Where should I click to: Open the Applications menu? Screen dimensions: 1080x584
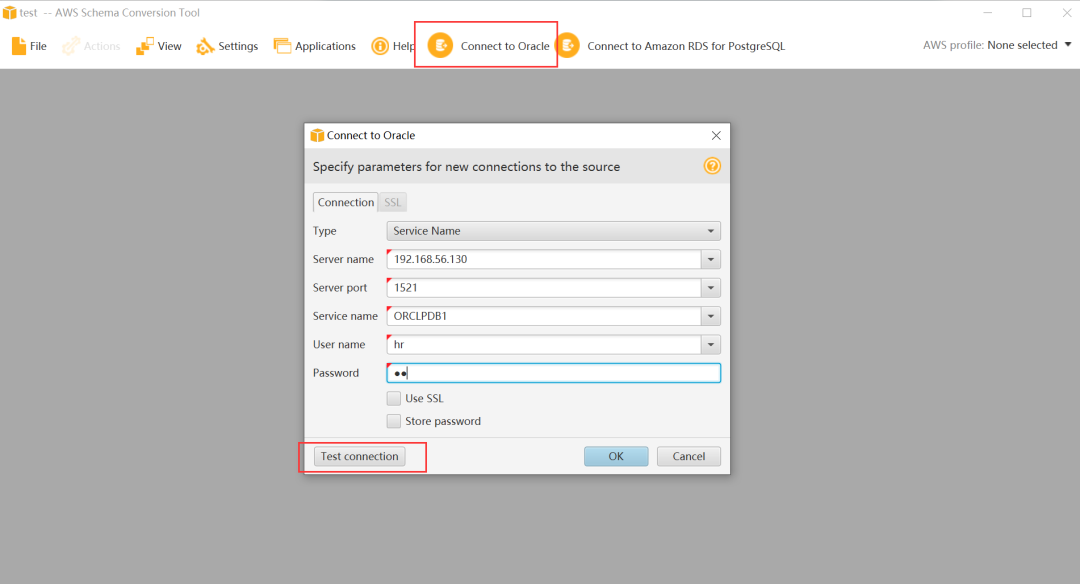click(x=315, y=46)
